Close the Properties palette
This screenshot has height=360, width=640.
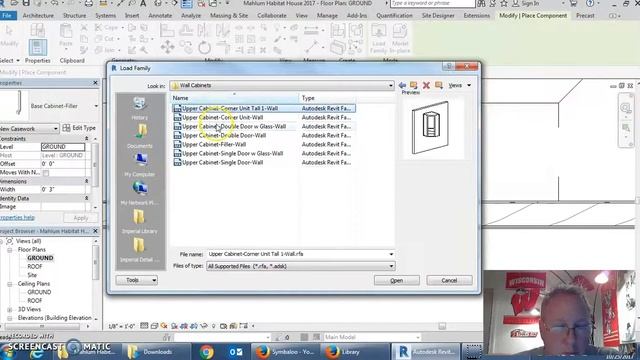(x=96, y=83)
